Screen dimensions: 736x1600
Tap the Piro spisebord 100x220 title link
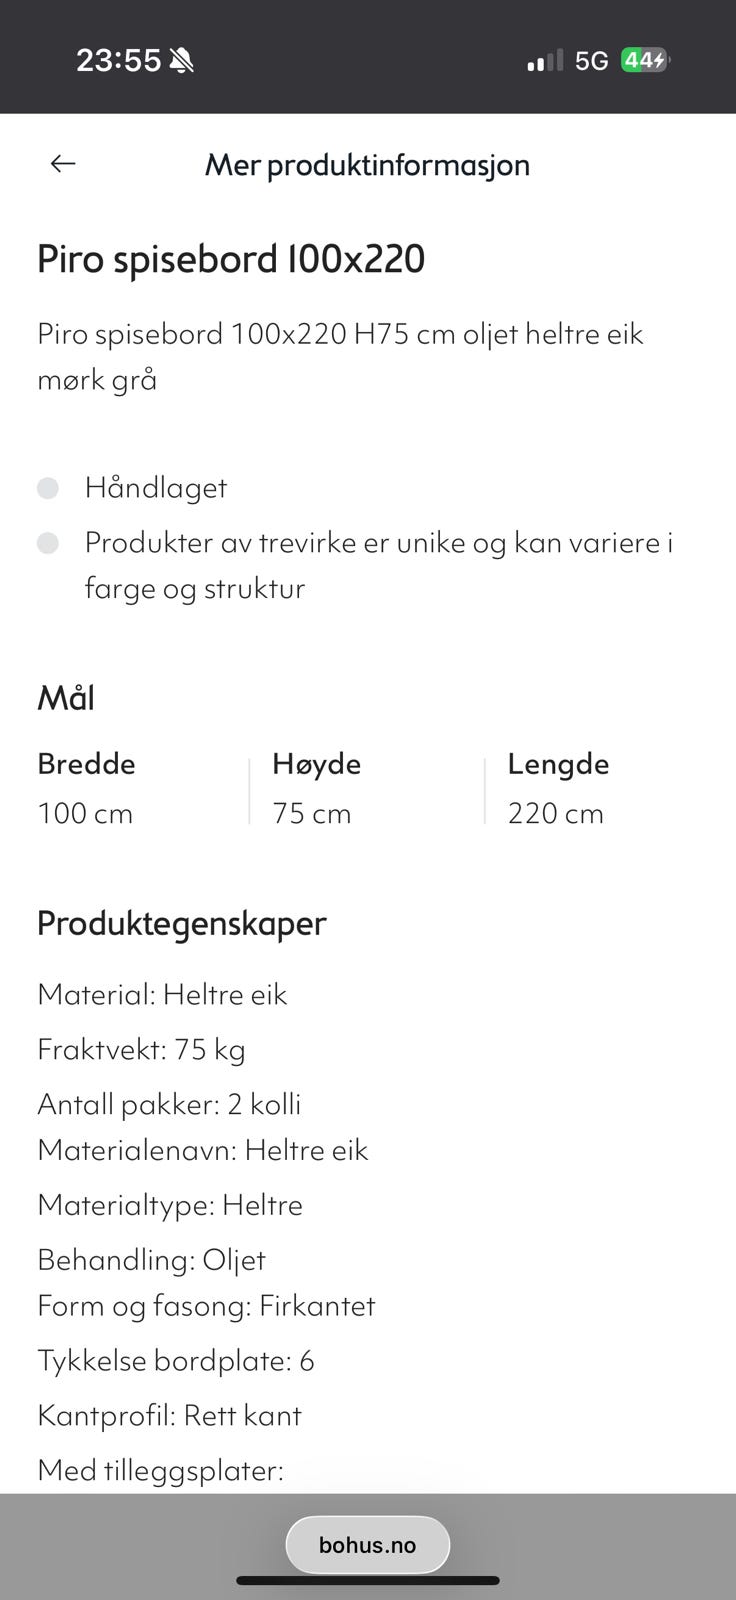[231, 258]
